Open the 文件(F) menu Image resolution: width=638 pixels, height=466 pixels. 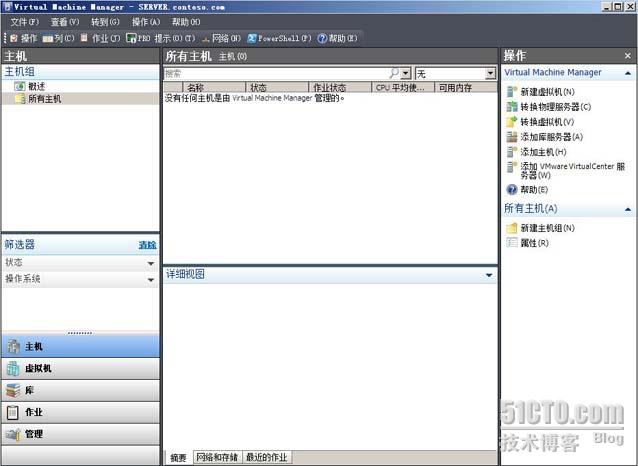click(x=24, y=22)
